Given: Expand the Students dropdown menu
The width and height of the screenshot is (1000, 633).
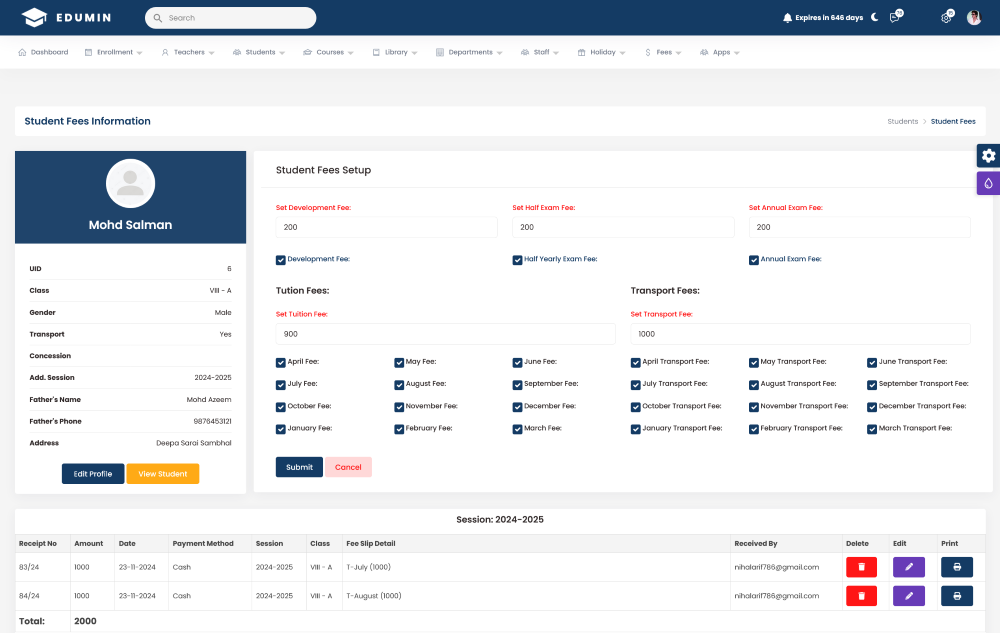Looking at the screenshot, I should pos(259,52).
